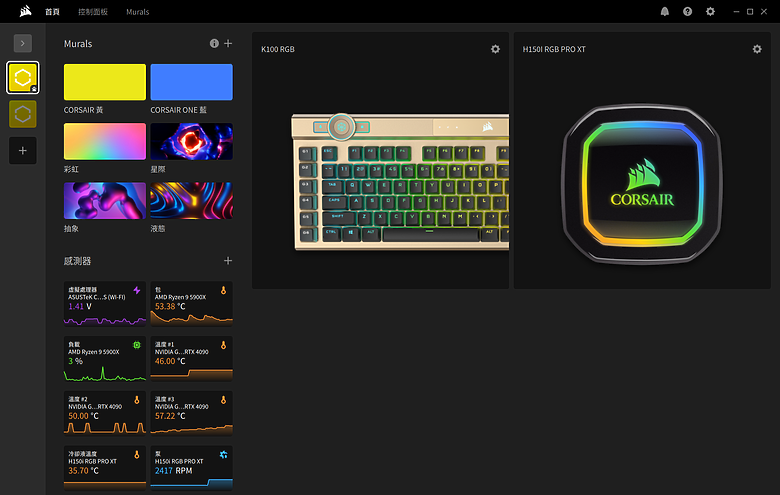
Task: Add a new mural with plus icon
Action: pos(228,43)
